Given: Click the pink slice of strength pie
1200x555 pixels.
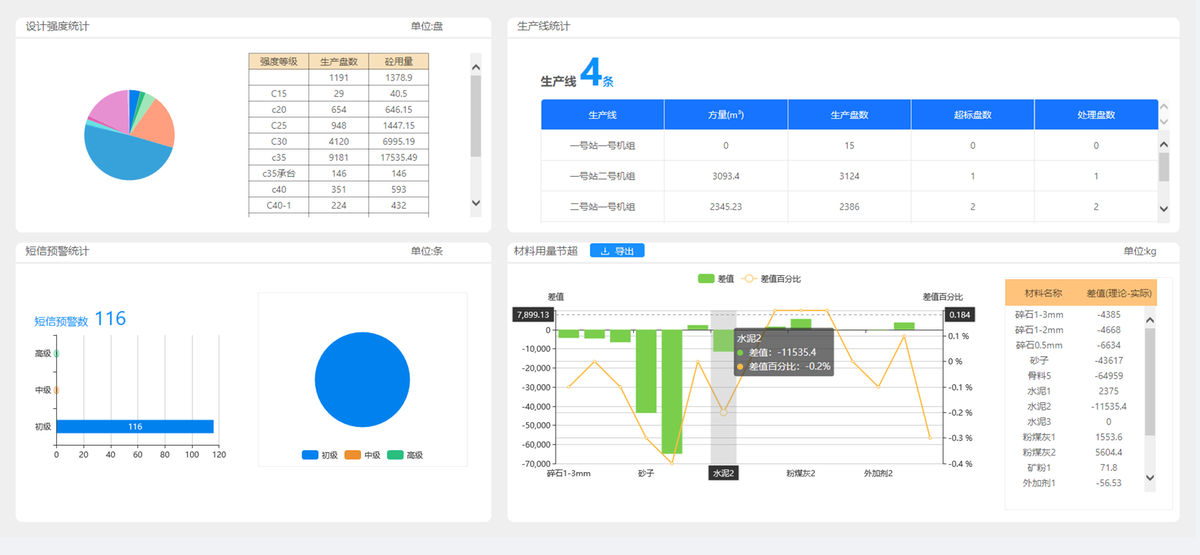Looking at the screenshot, I should pyautogui.click(x=108, y=112).
